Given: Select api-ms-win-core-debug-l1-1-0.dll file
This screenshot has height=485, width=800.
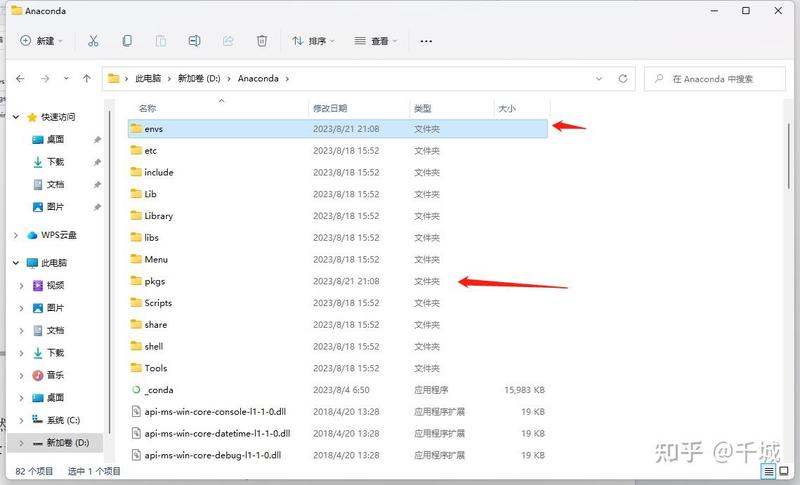Looking at the screenshot, I should pyautogui.click(x=338, y=455).
